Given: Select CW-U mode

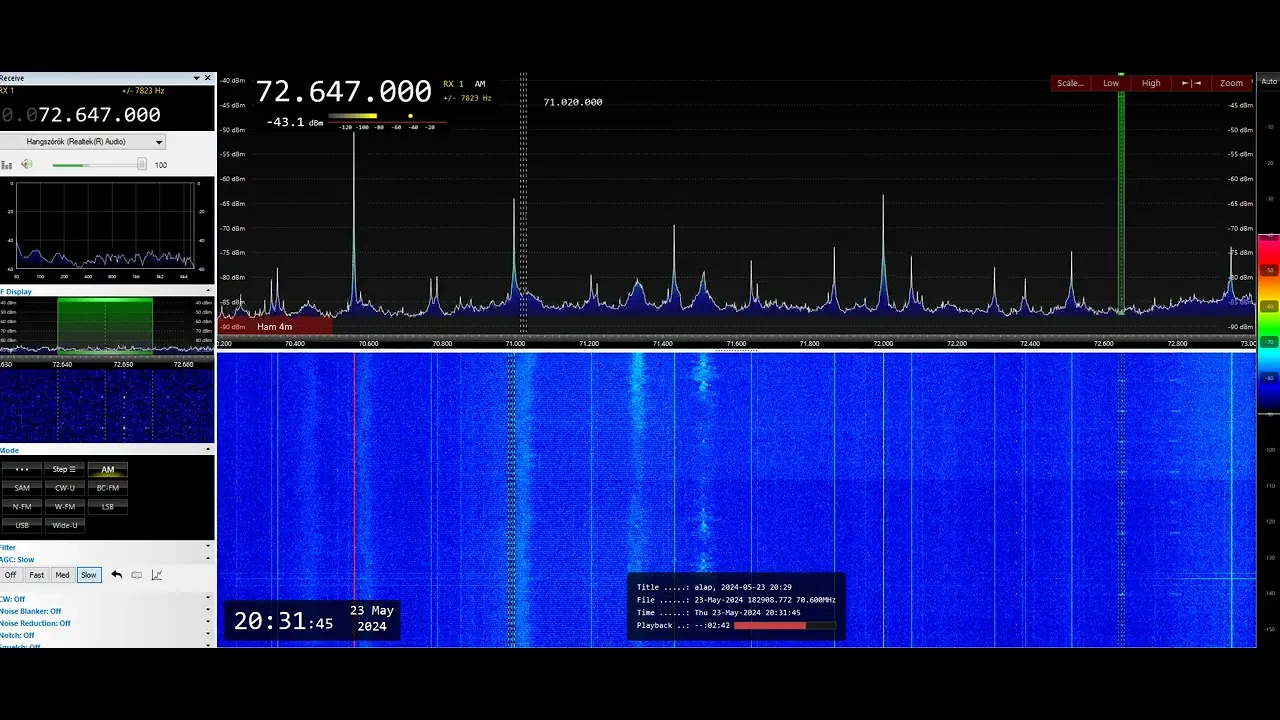Looking at the screenshot, I should point(64,488).
